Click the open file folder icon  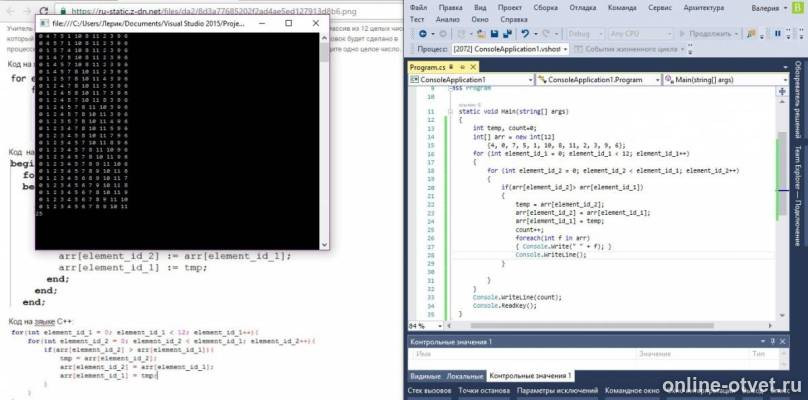coord(481,34)
